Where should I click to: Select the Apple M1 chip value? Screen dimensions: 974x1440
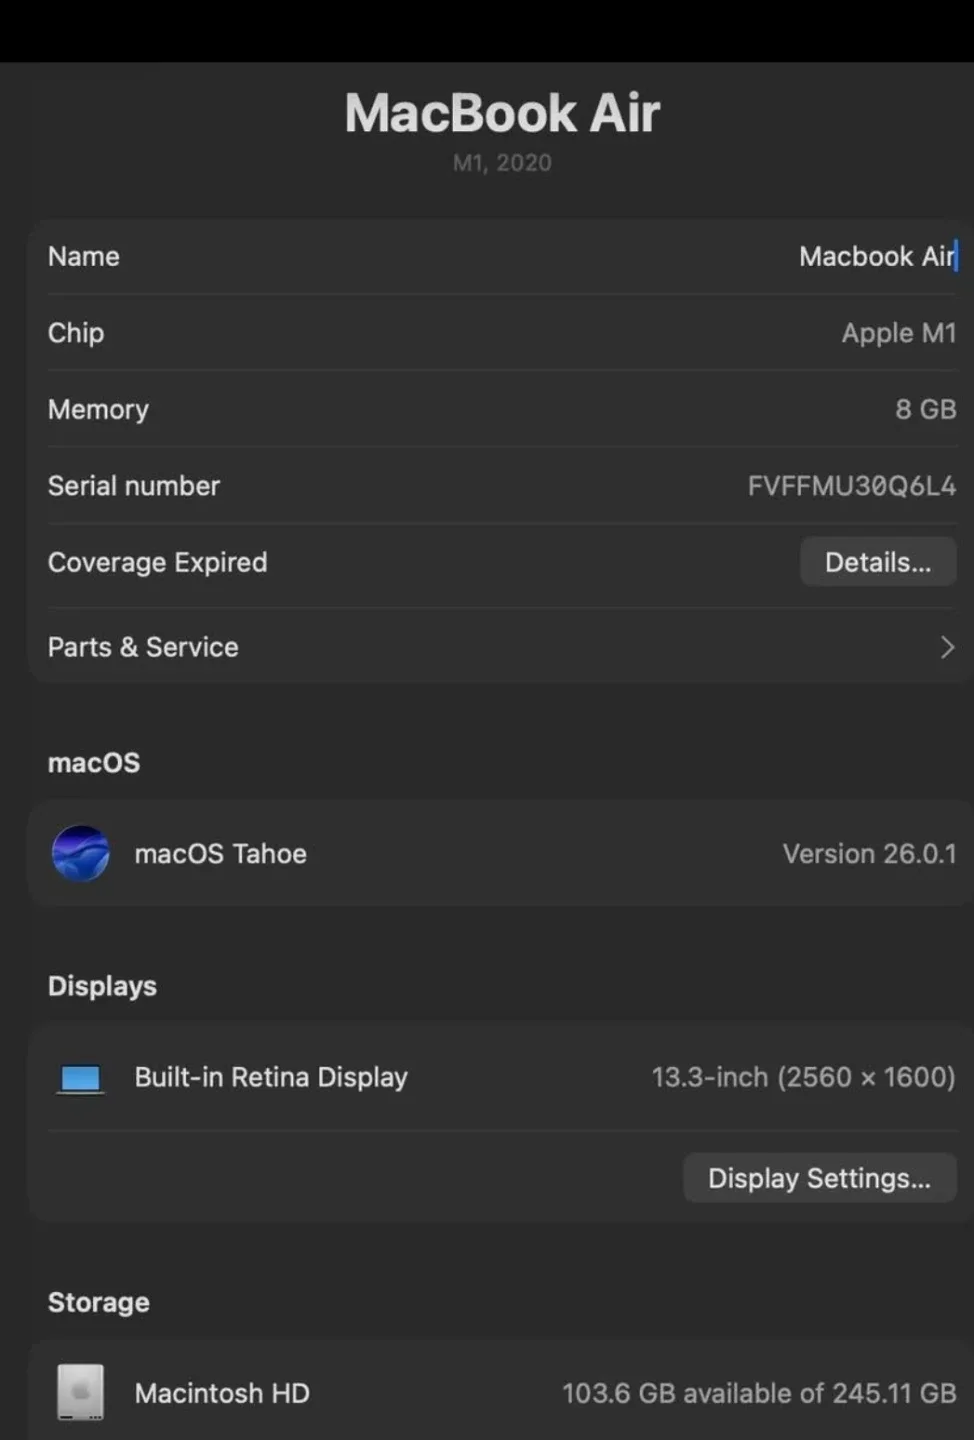click(898, 333)
